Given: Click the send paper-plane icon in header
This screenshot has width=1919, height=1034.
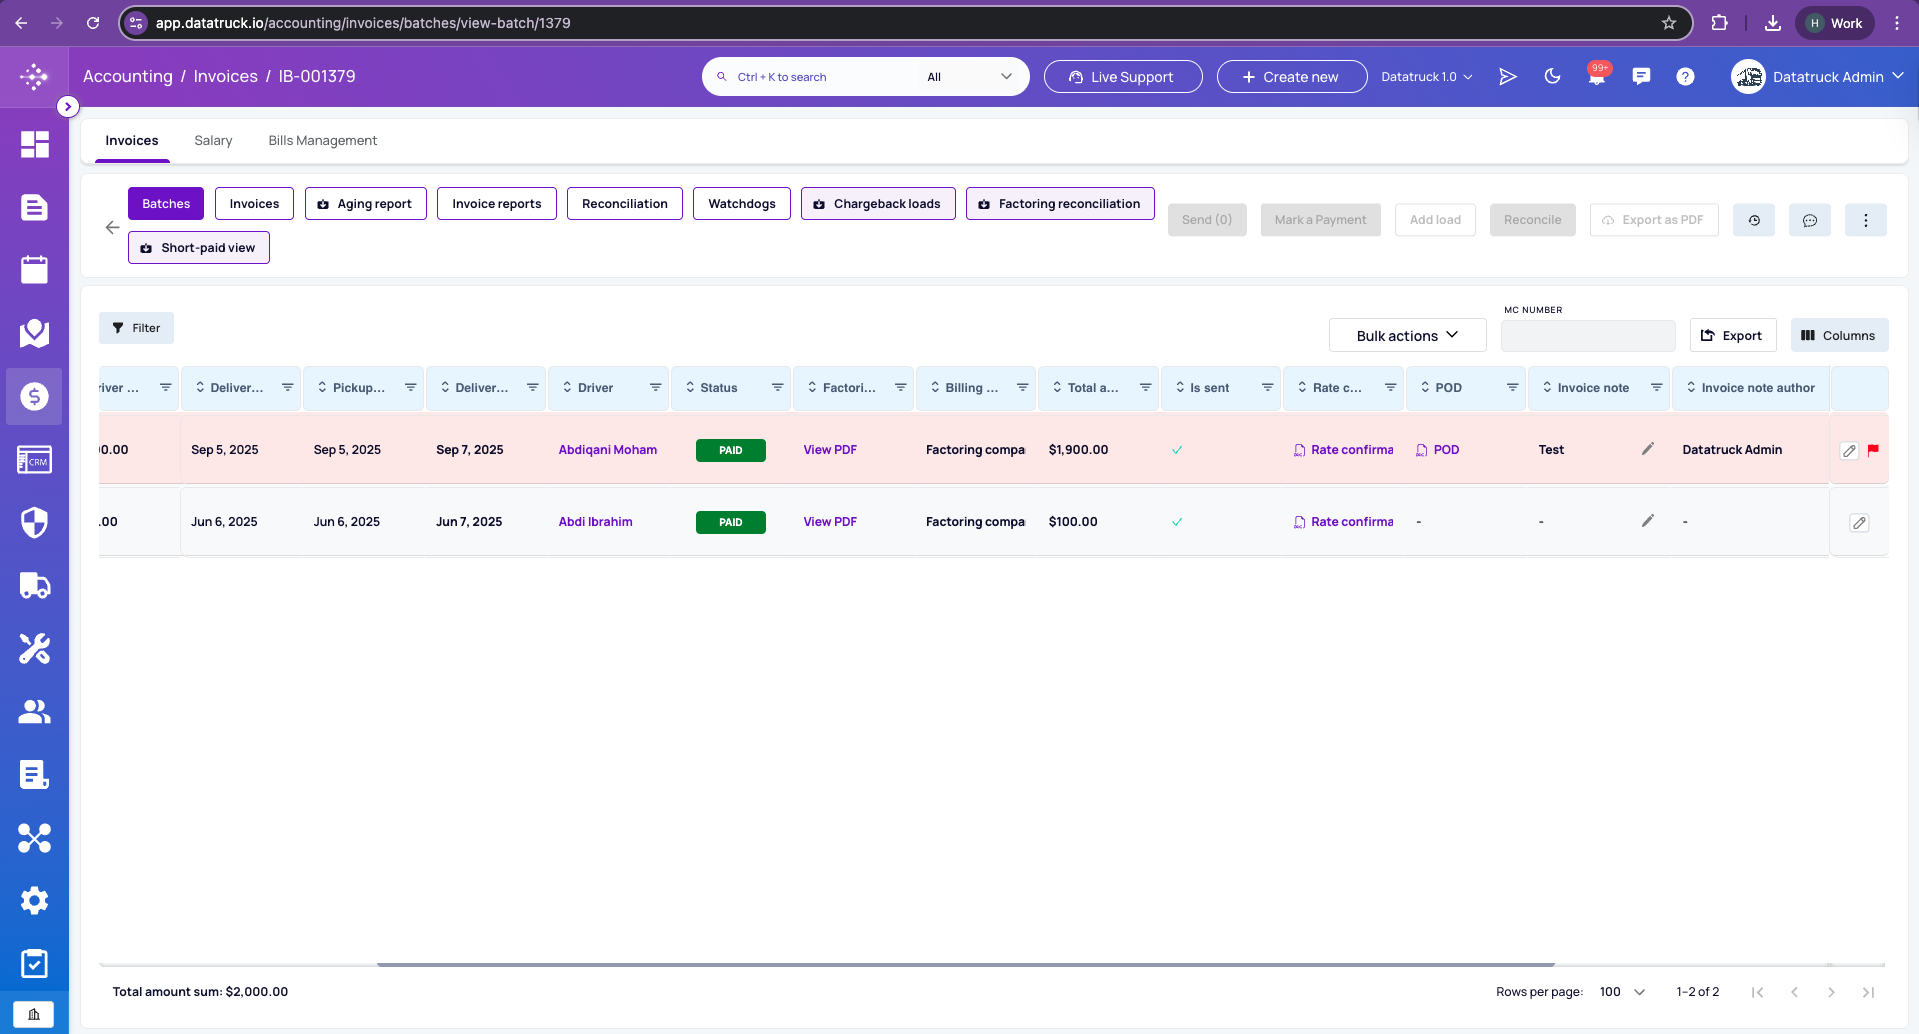Looking at the screenshot, I should coord(1508,77).
